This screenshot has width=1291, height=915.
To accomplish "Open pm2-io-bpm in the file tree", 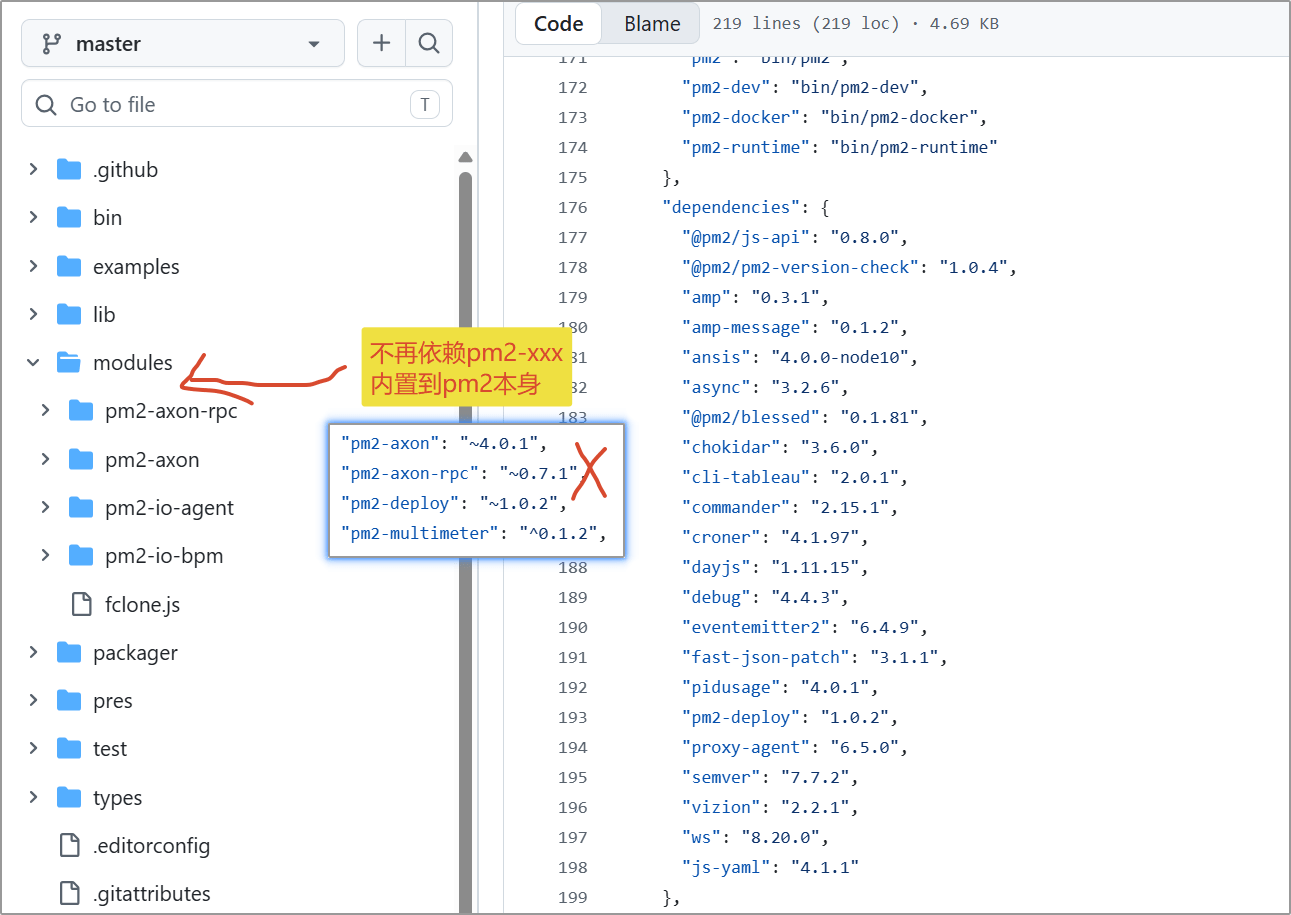I will pos(164,556).
